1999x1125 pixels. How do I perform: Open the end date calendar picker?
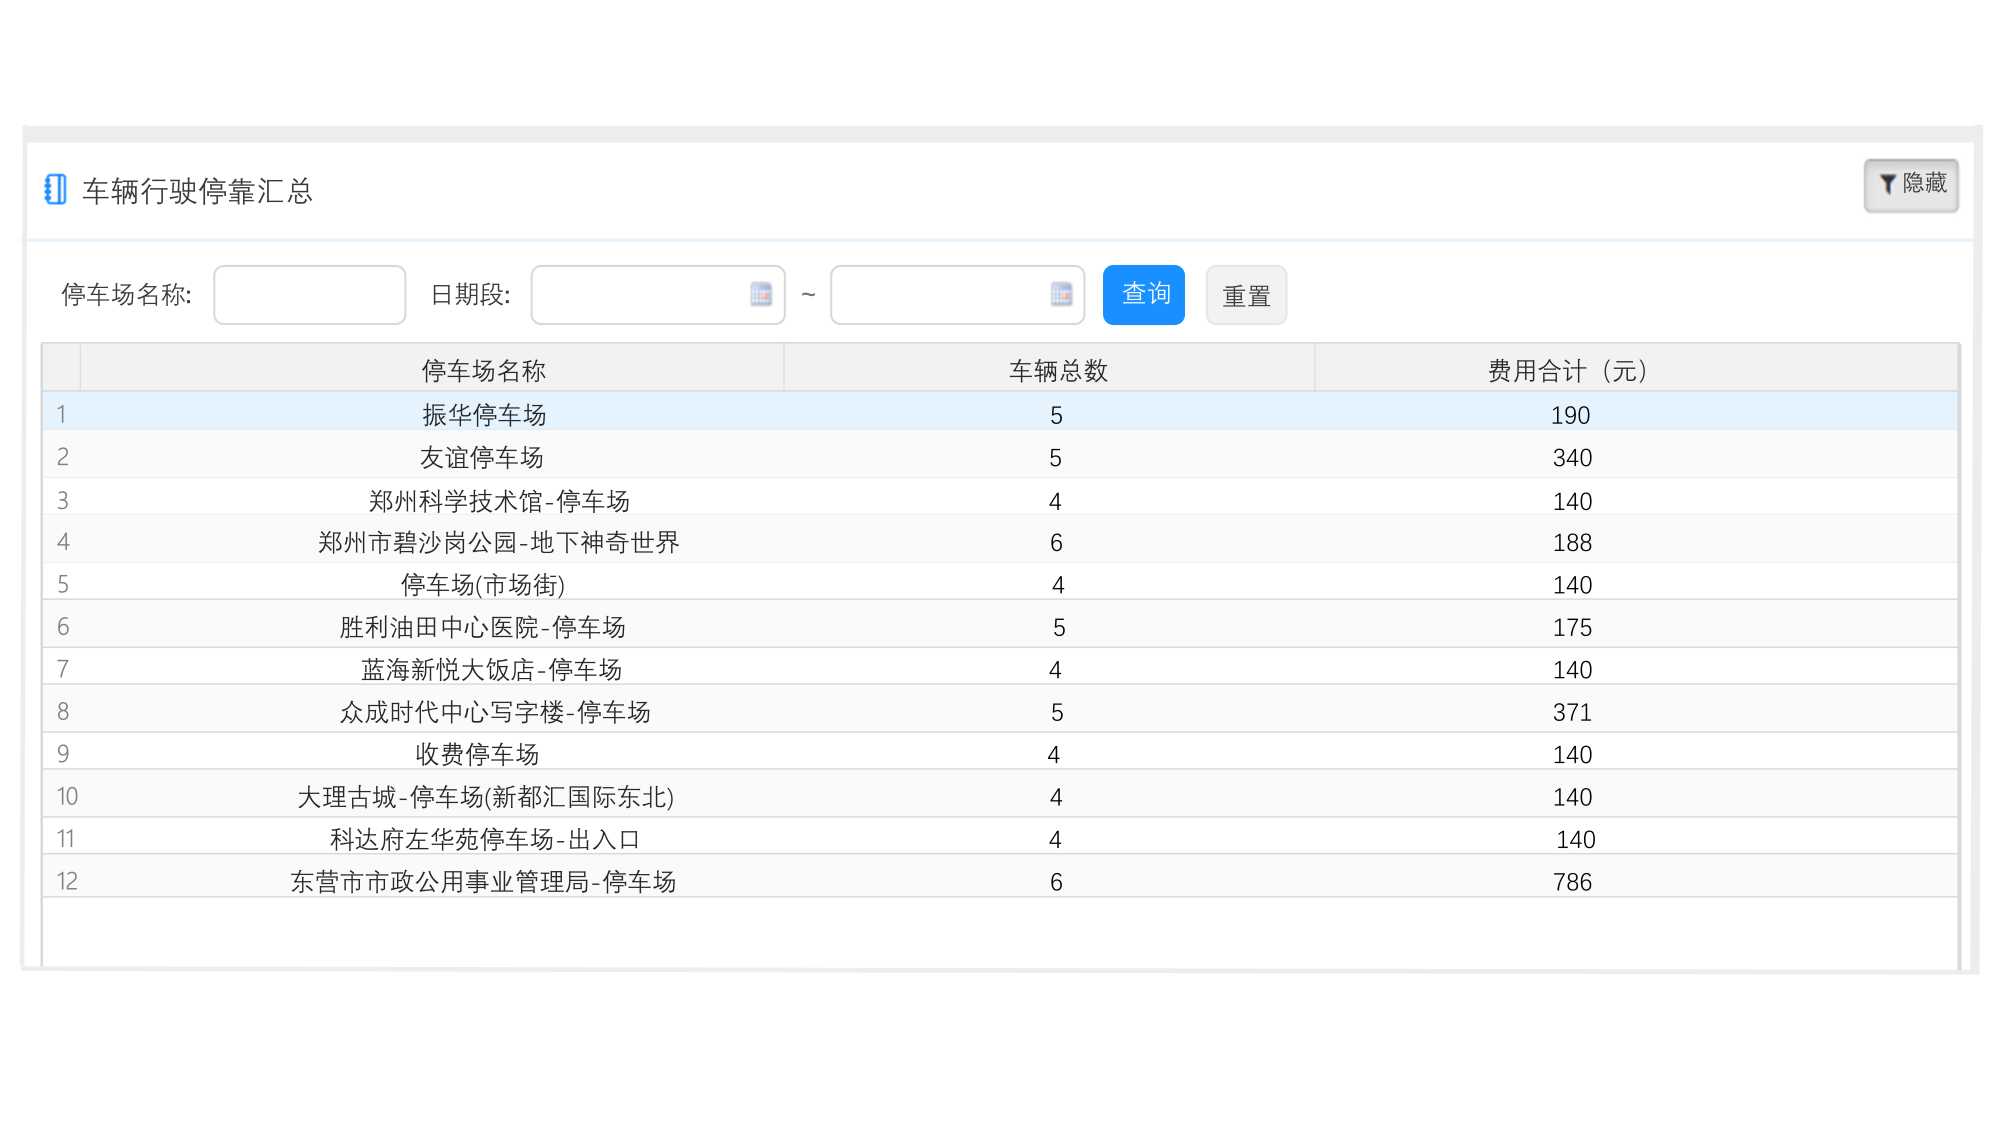coord(1060,294)
